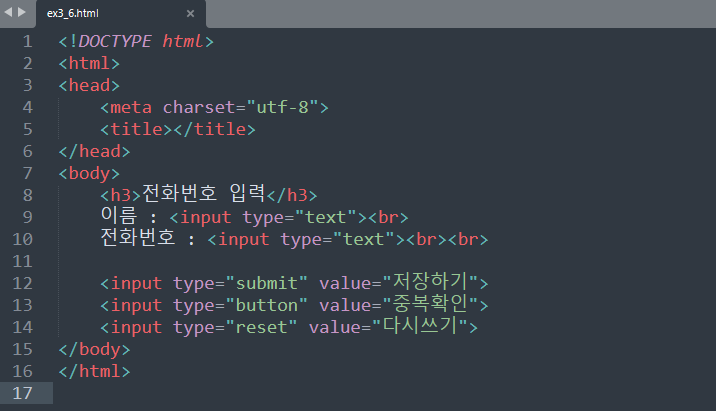Click the closing head tag on line 6
The image size is (716, 411).
pyautogui.click(x=94, y=152)
